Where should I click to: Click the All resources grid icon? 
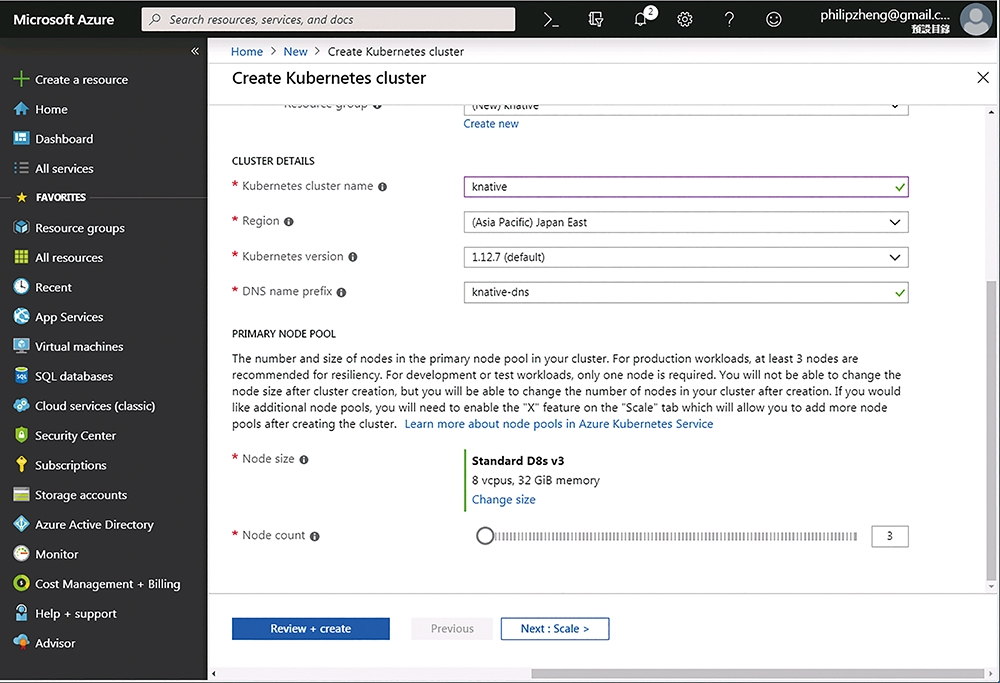point(21,257)
